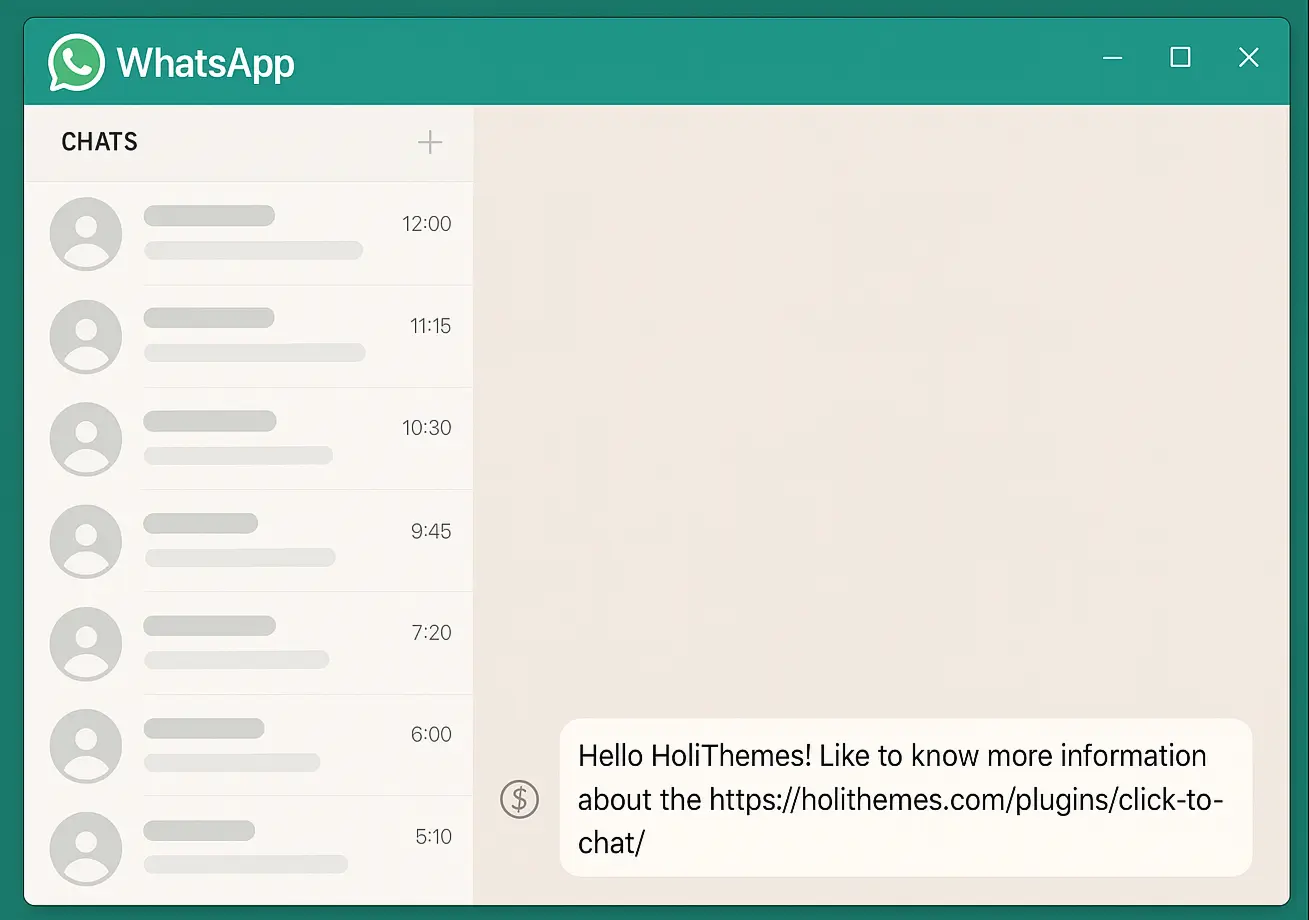Click the avatar of the 6:00 chat
This screenshot has height=920, width=1309.
point(86,745)
